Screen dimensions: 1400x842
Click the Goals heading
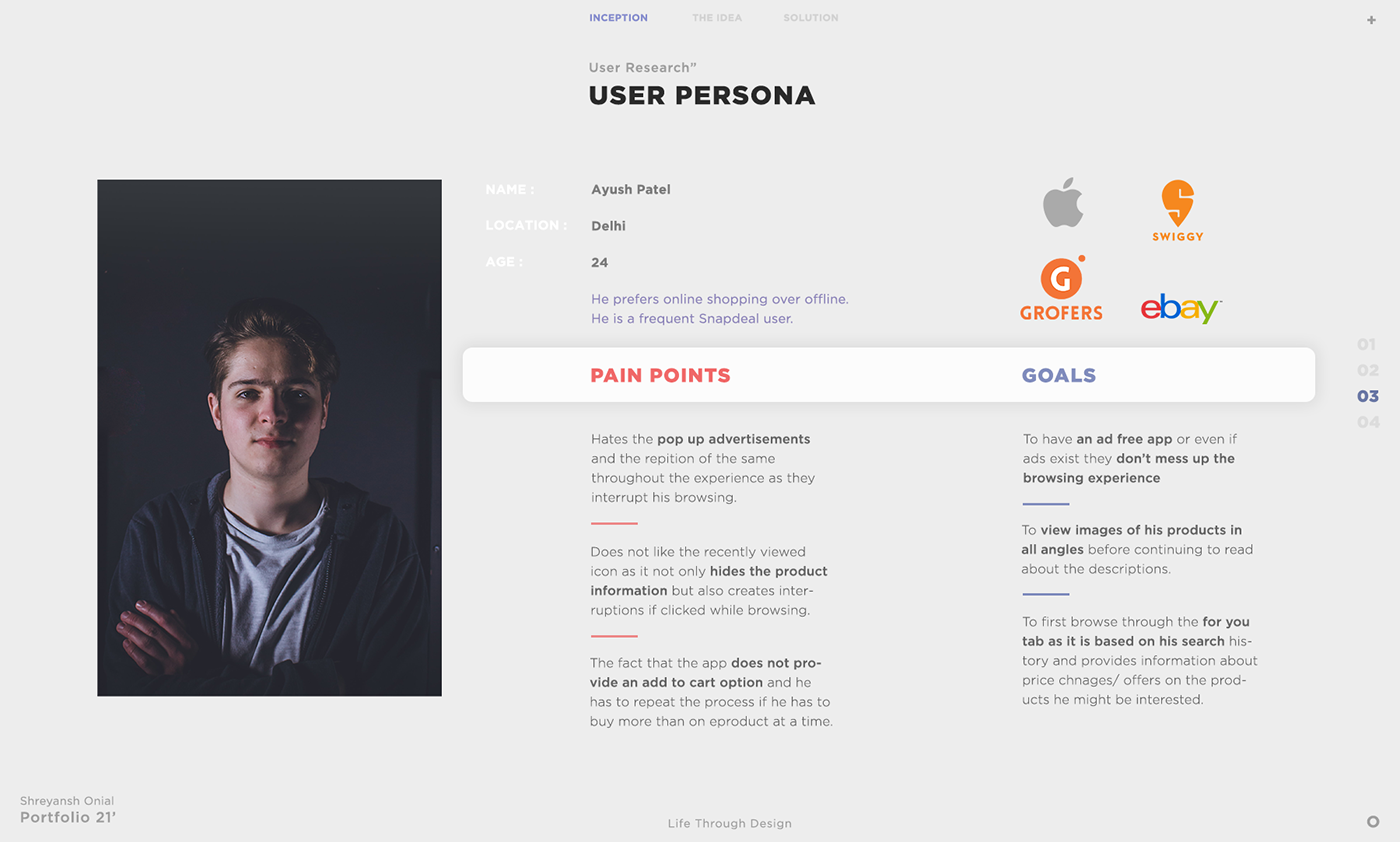click(x=1058, y=376)
